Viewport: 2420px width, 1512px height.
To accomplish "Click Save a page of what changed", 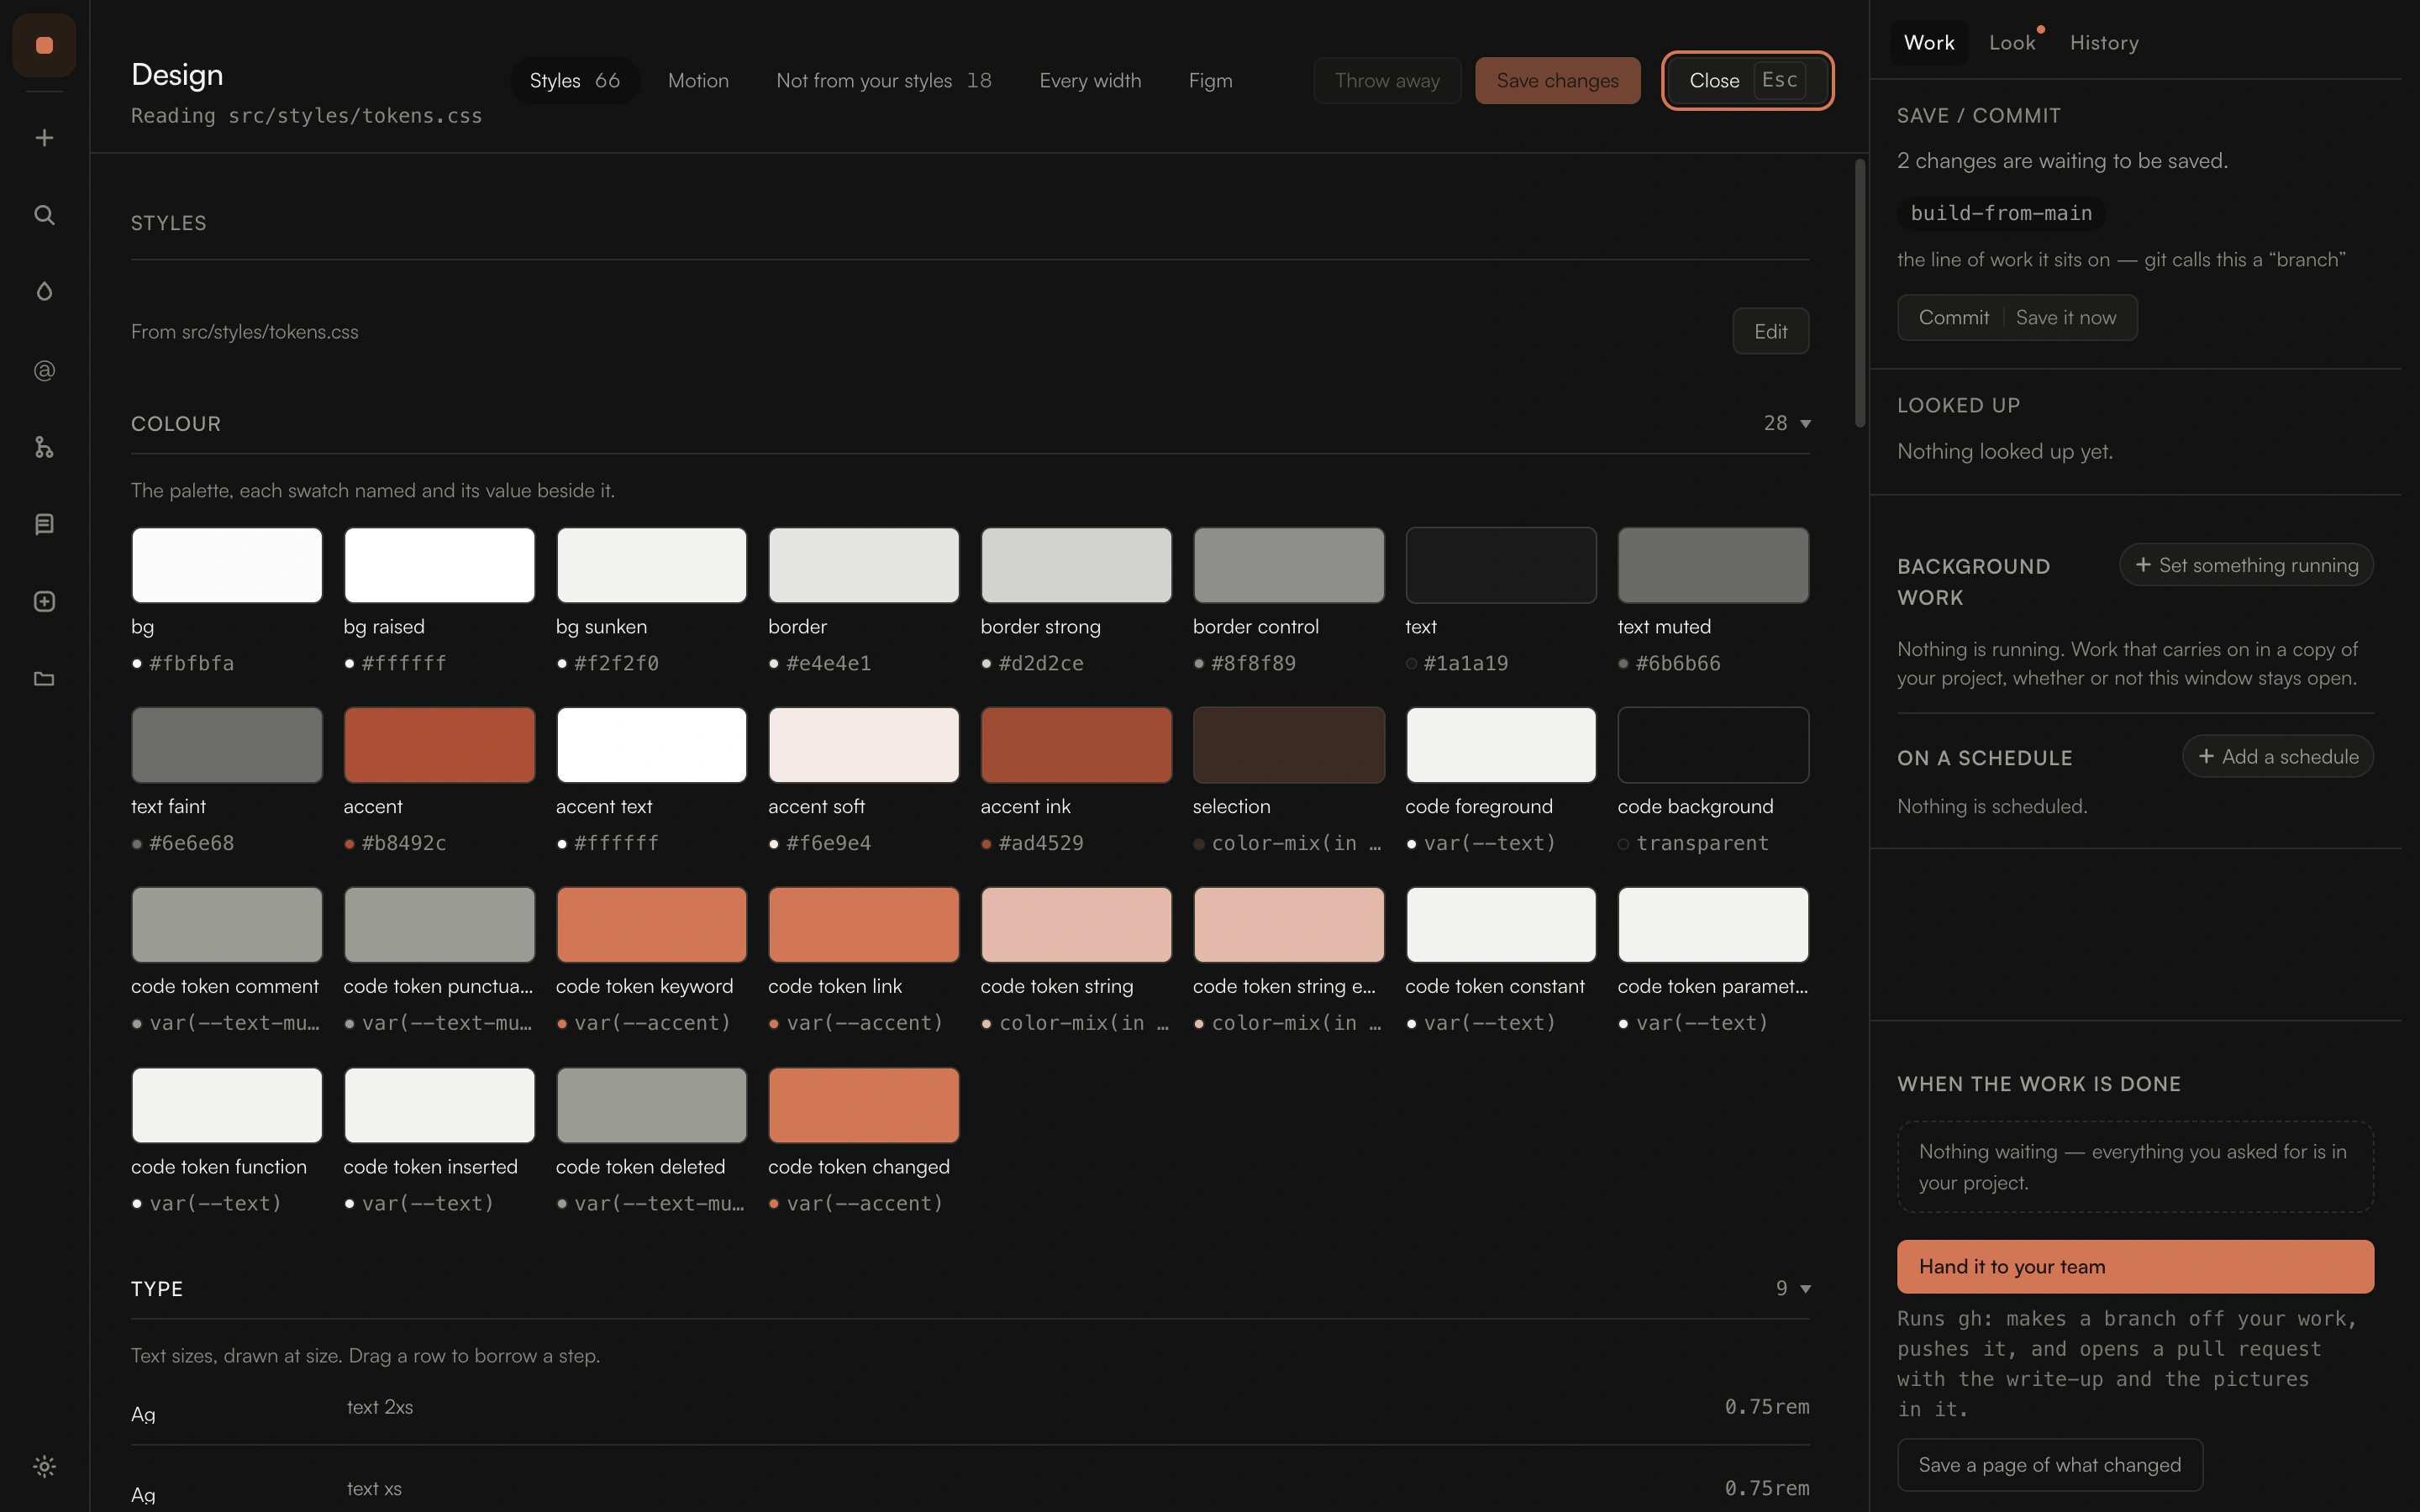I will point(2050,1465).
